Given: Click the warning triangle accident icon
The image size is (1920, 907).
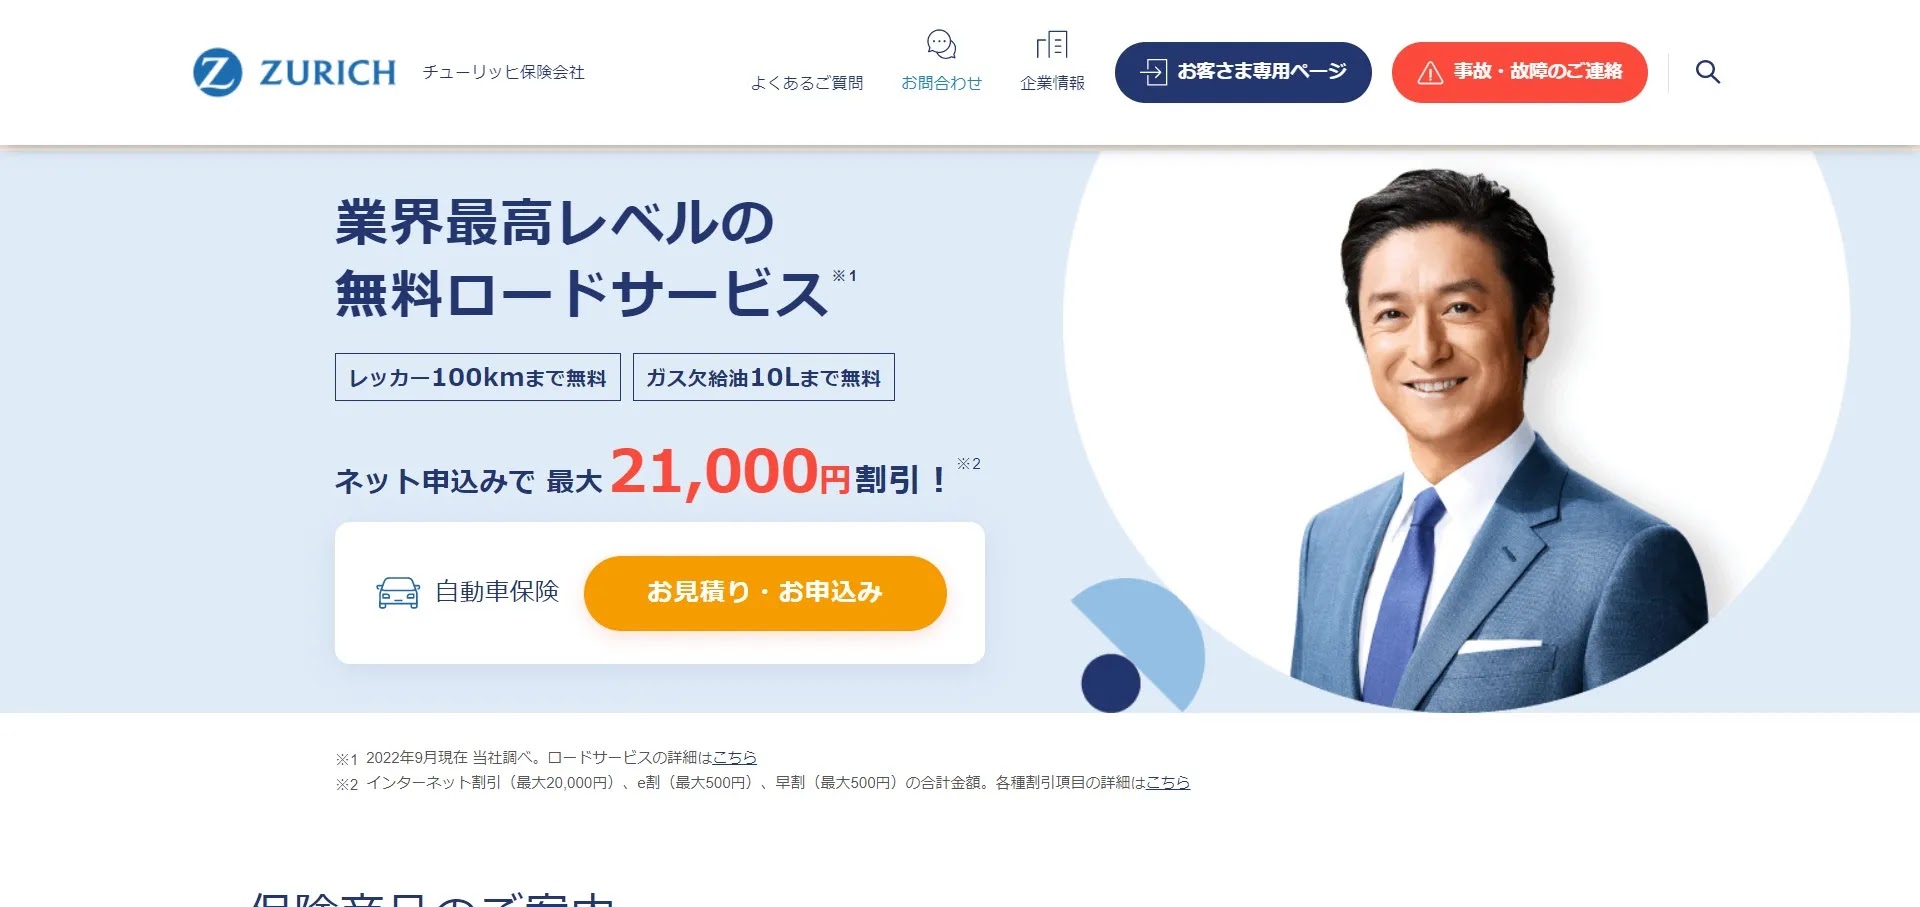Looking at the screenshot, I should (x=1430, y=72).
